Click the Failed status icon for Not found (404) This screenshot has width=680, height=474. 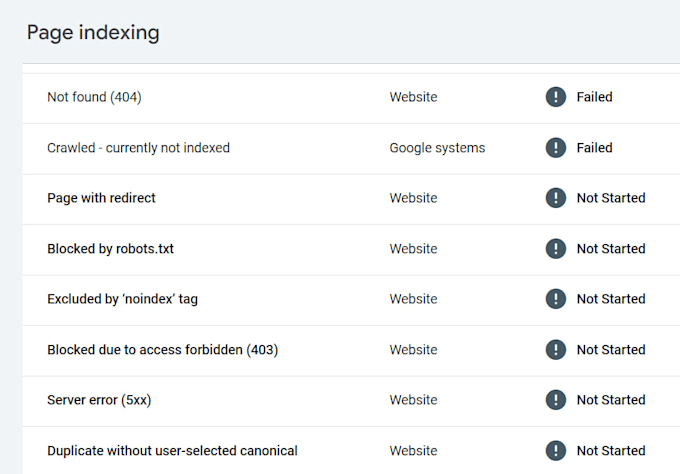(x=556, y=97)
